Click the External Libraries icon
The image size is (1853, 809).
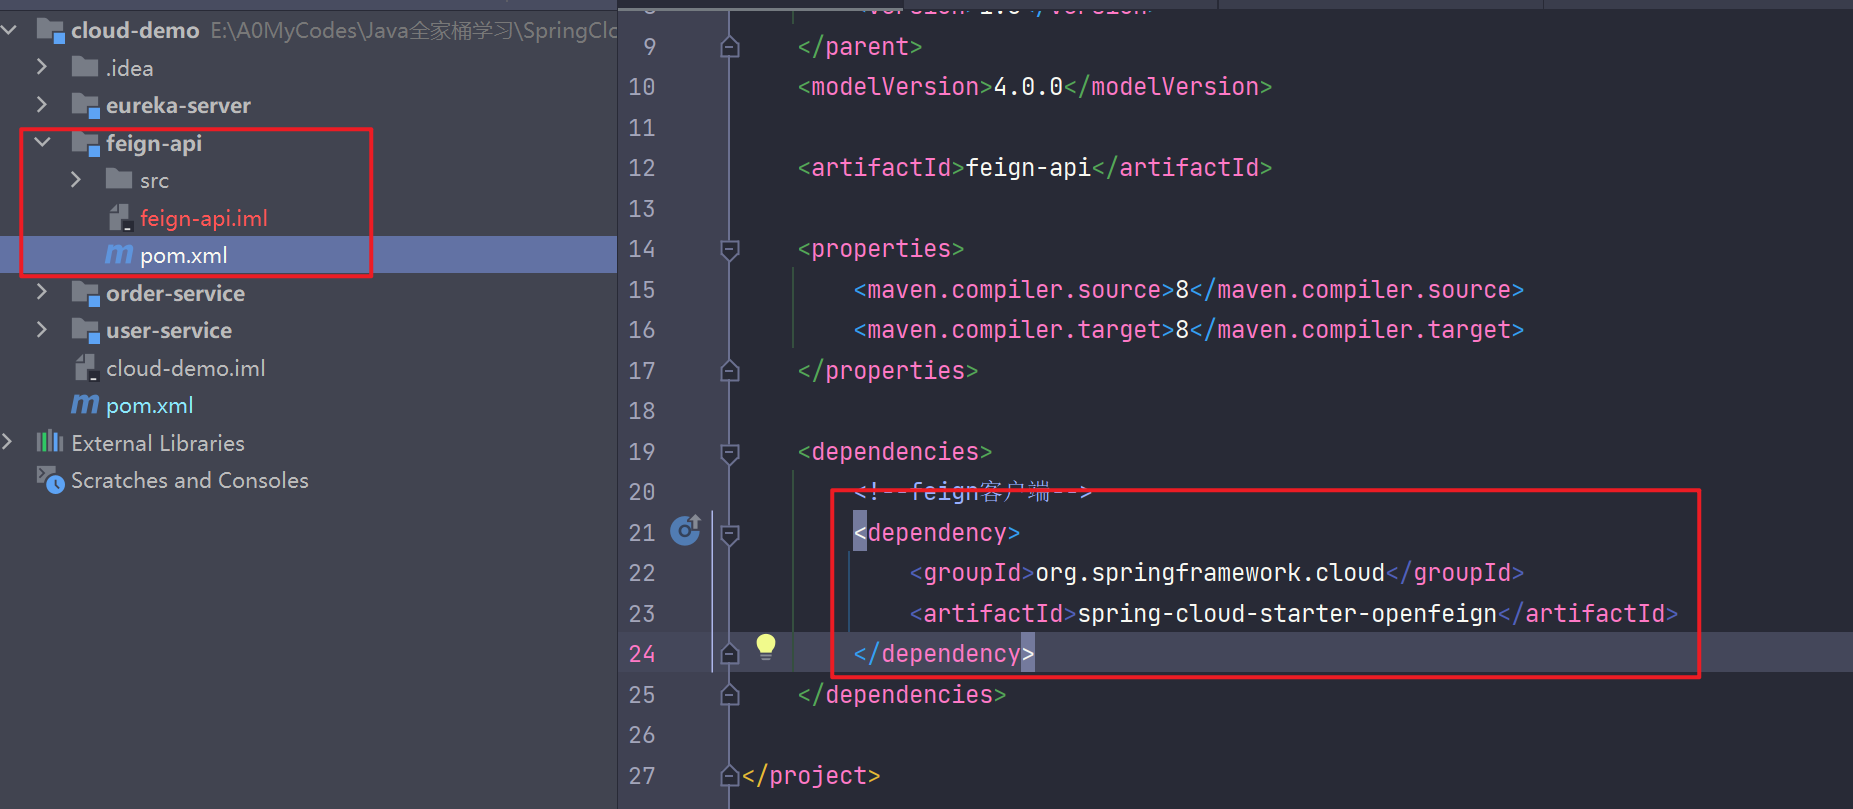[x=50, y=442]
